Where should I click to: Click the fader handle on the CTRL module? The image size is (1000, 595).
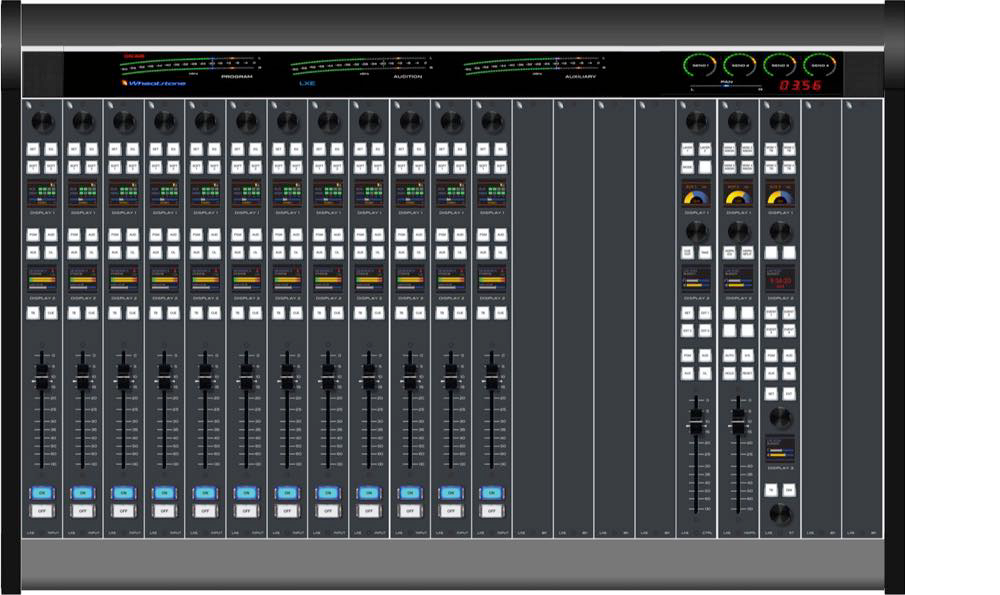coord(696,420)
